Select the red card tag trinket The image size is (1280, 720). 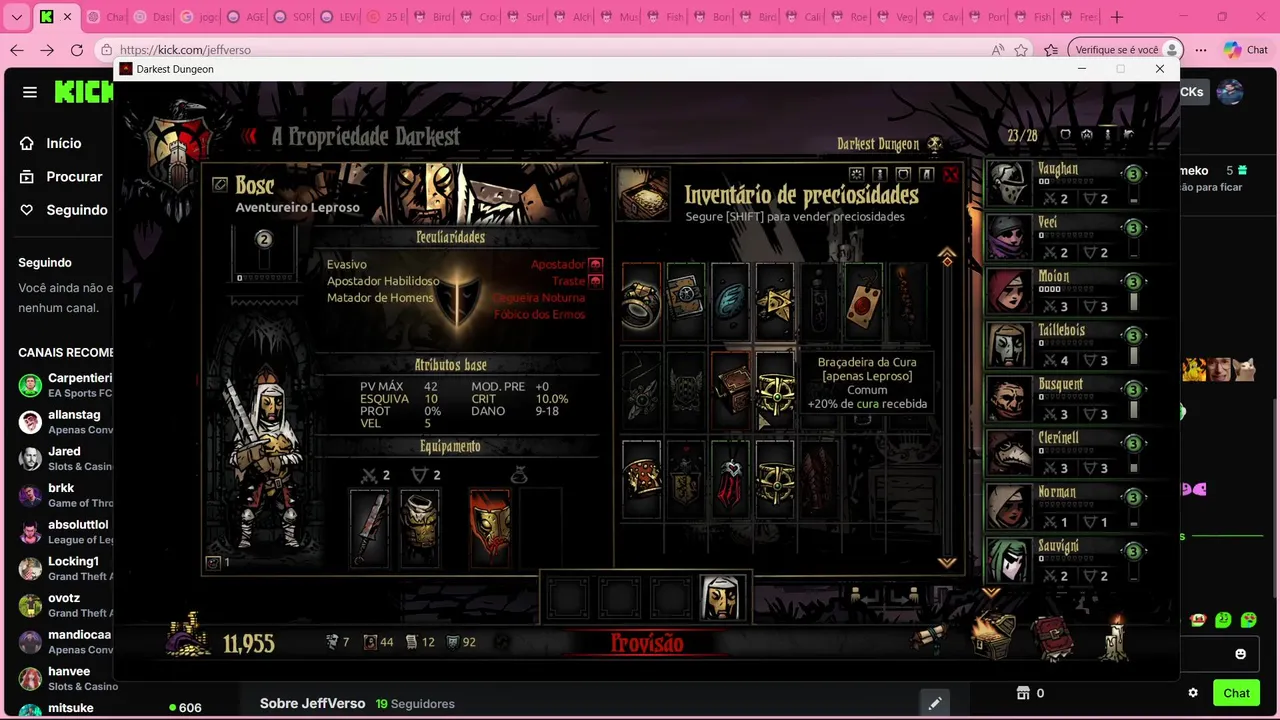point(864,303)
